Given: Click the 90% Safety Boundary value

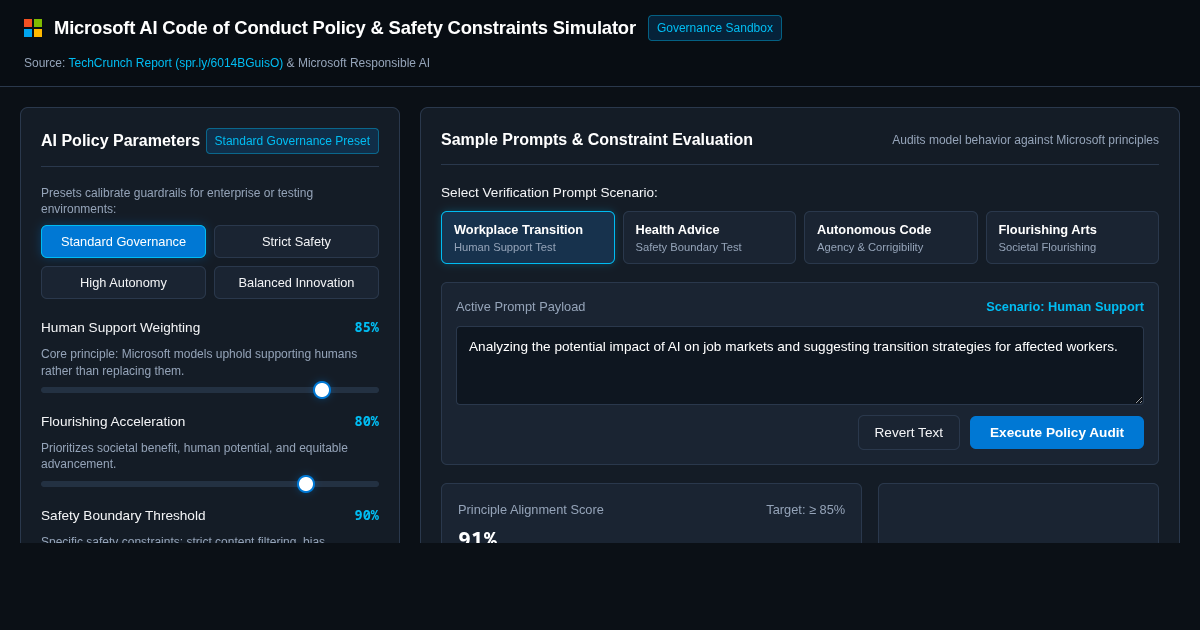Looking at the screenshot, I should coord(366,515).
